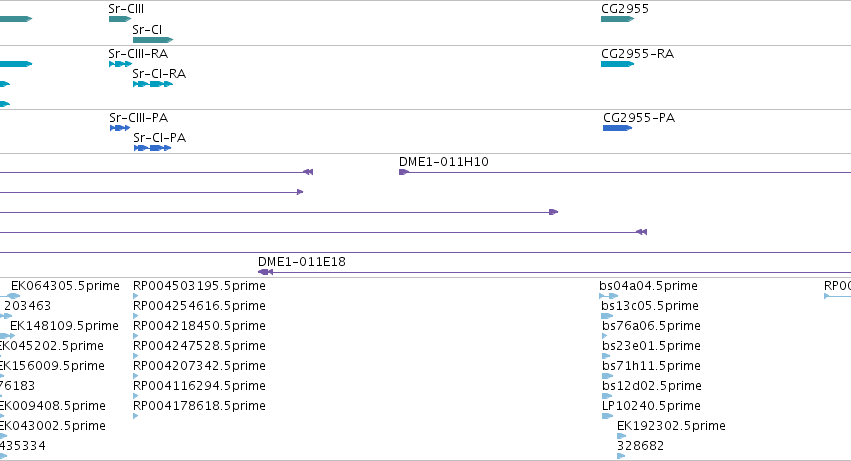
Task: Click the Sr-CI-RA transcript glyph
Action: tap(153, 84)
